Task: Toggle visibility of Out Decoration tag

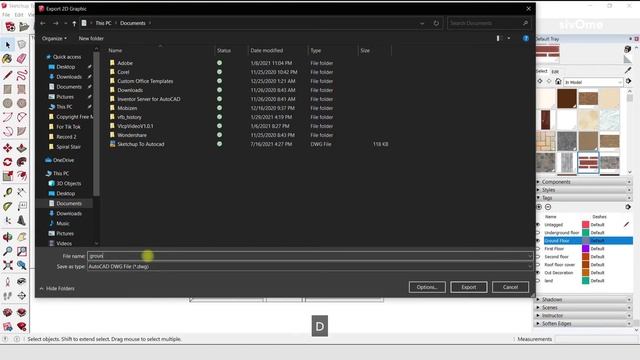Action: (538, 273)
